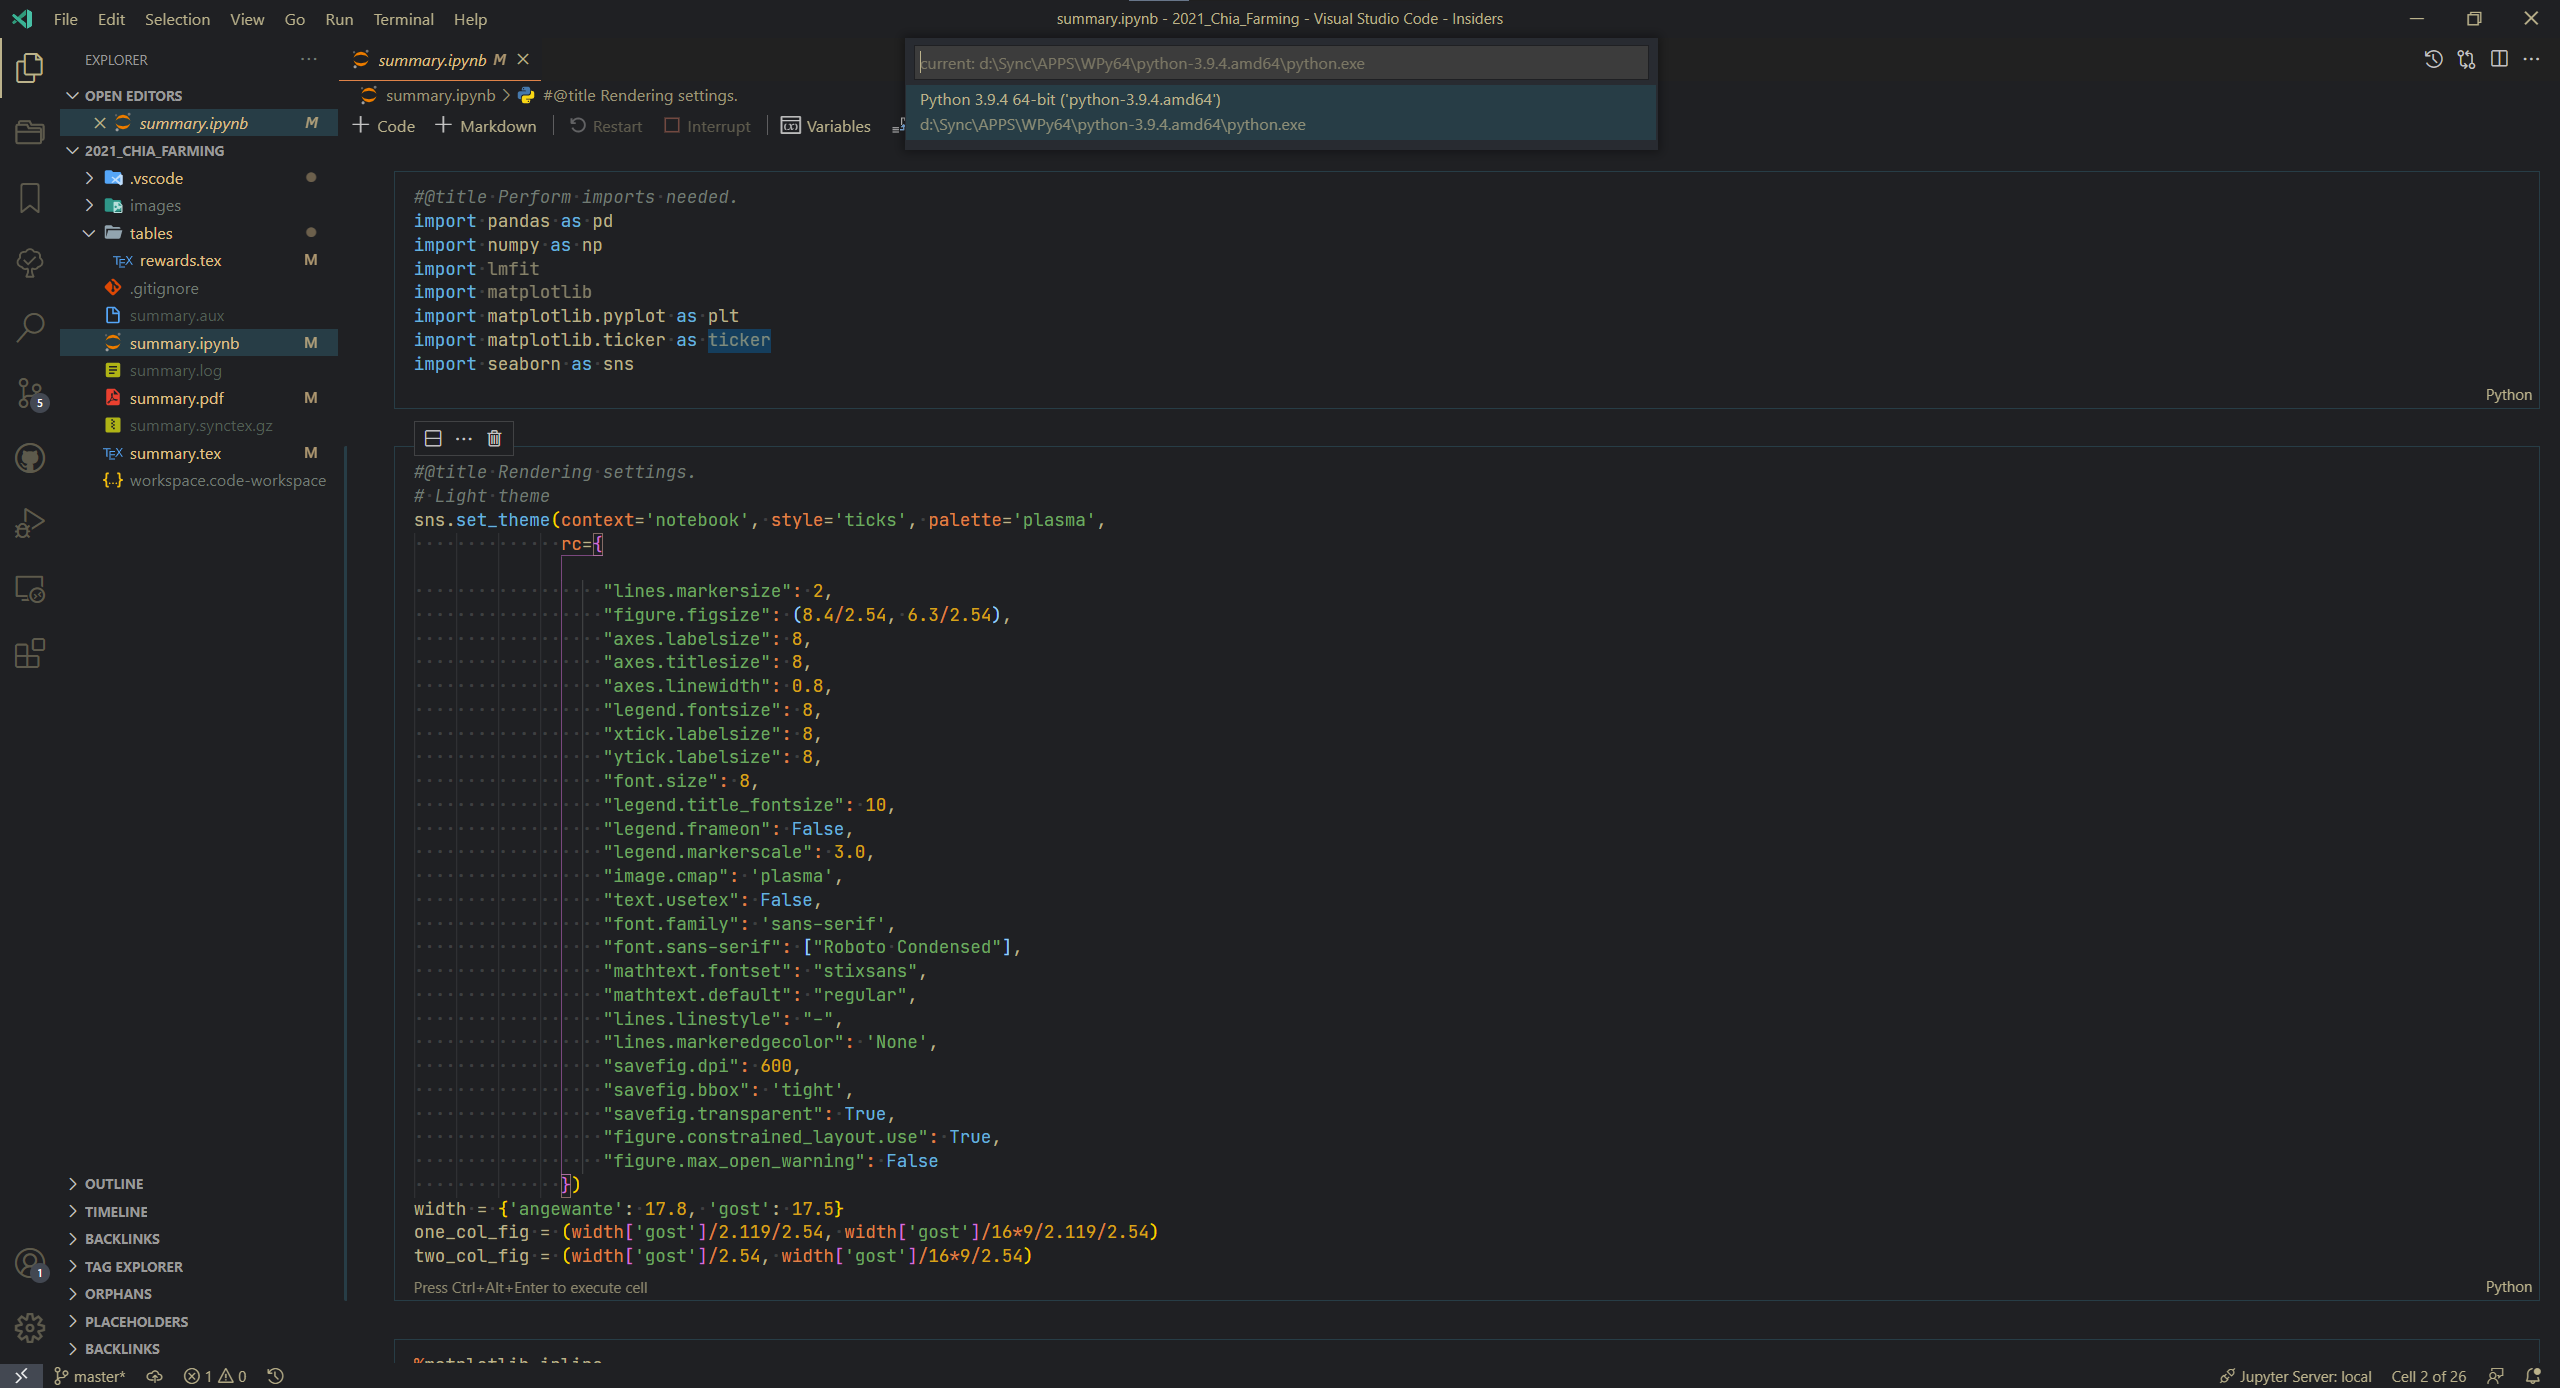Open the Search sidebar

(x=30, y=327)
